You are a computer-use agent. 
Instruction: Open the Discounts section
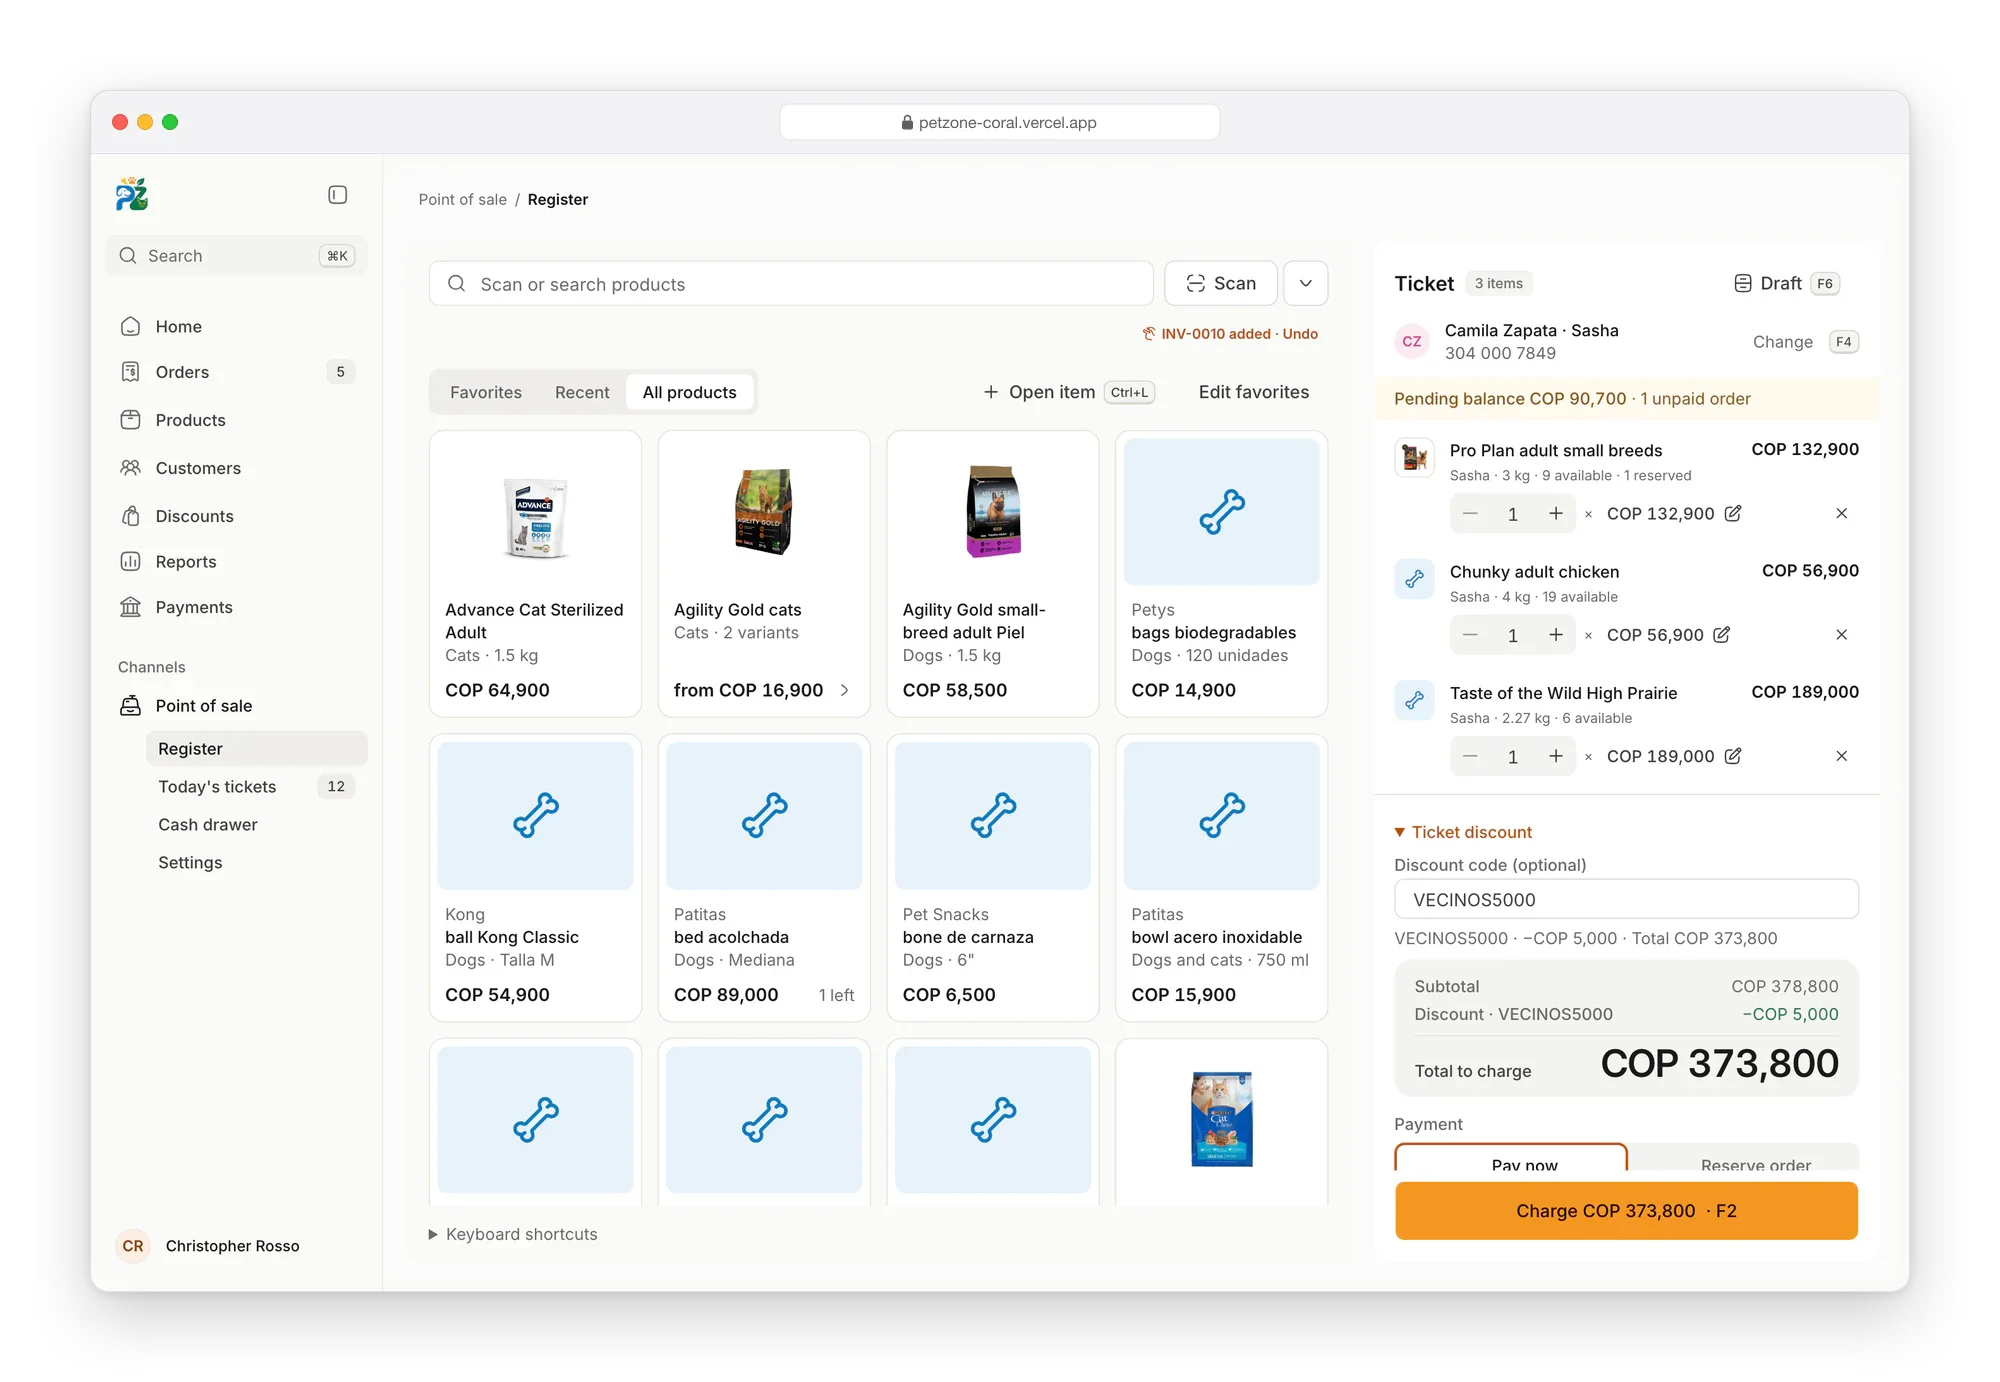[236, 516]
